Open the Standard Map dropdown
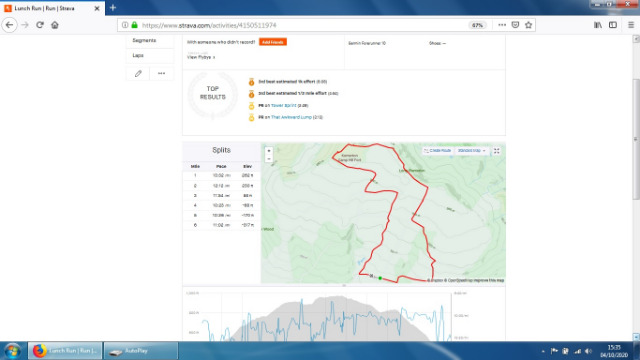The height and width of the screenshot is (360, 640). pos(471,151)
